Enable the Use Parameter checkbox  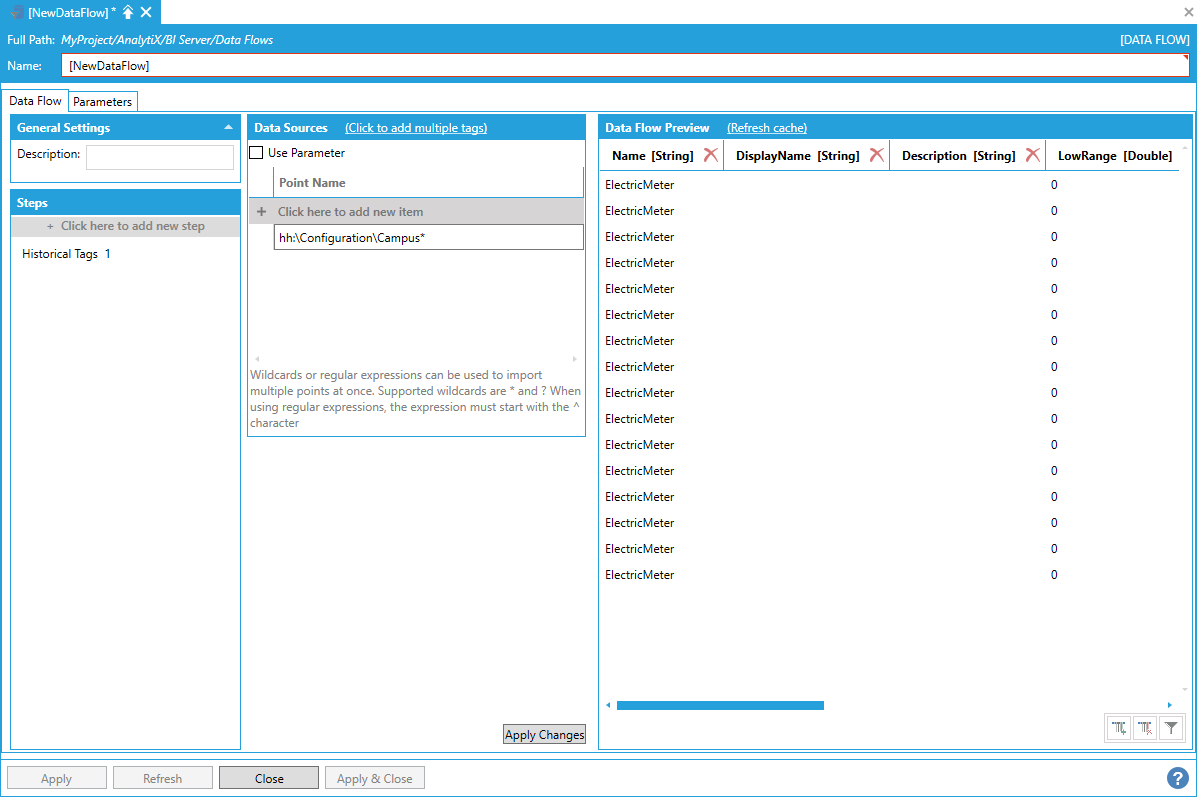tap(257, 153)
